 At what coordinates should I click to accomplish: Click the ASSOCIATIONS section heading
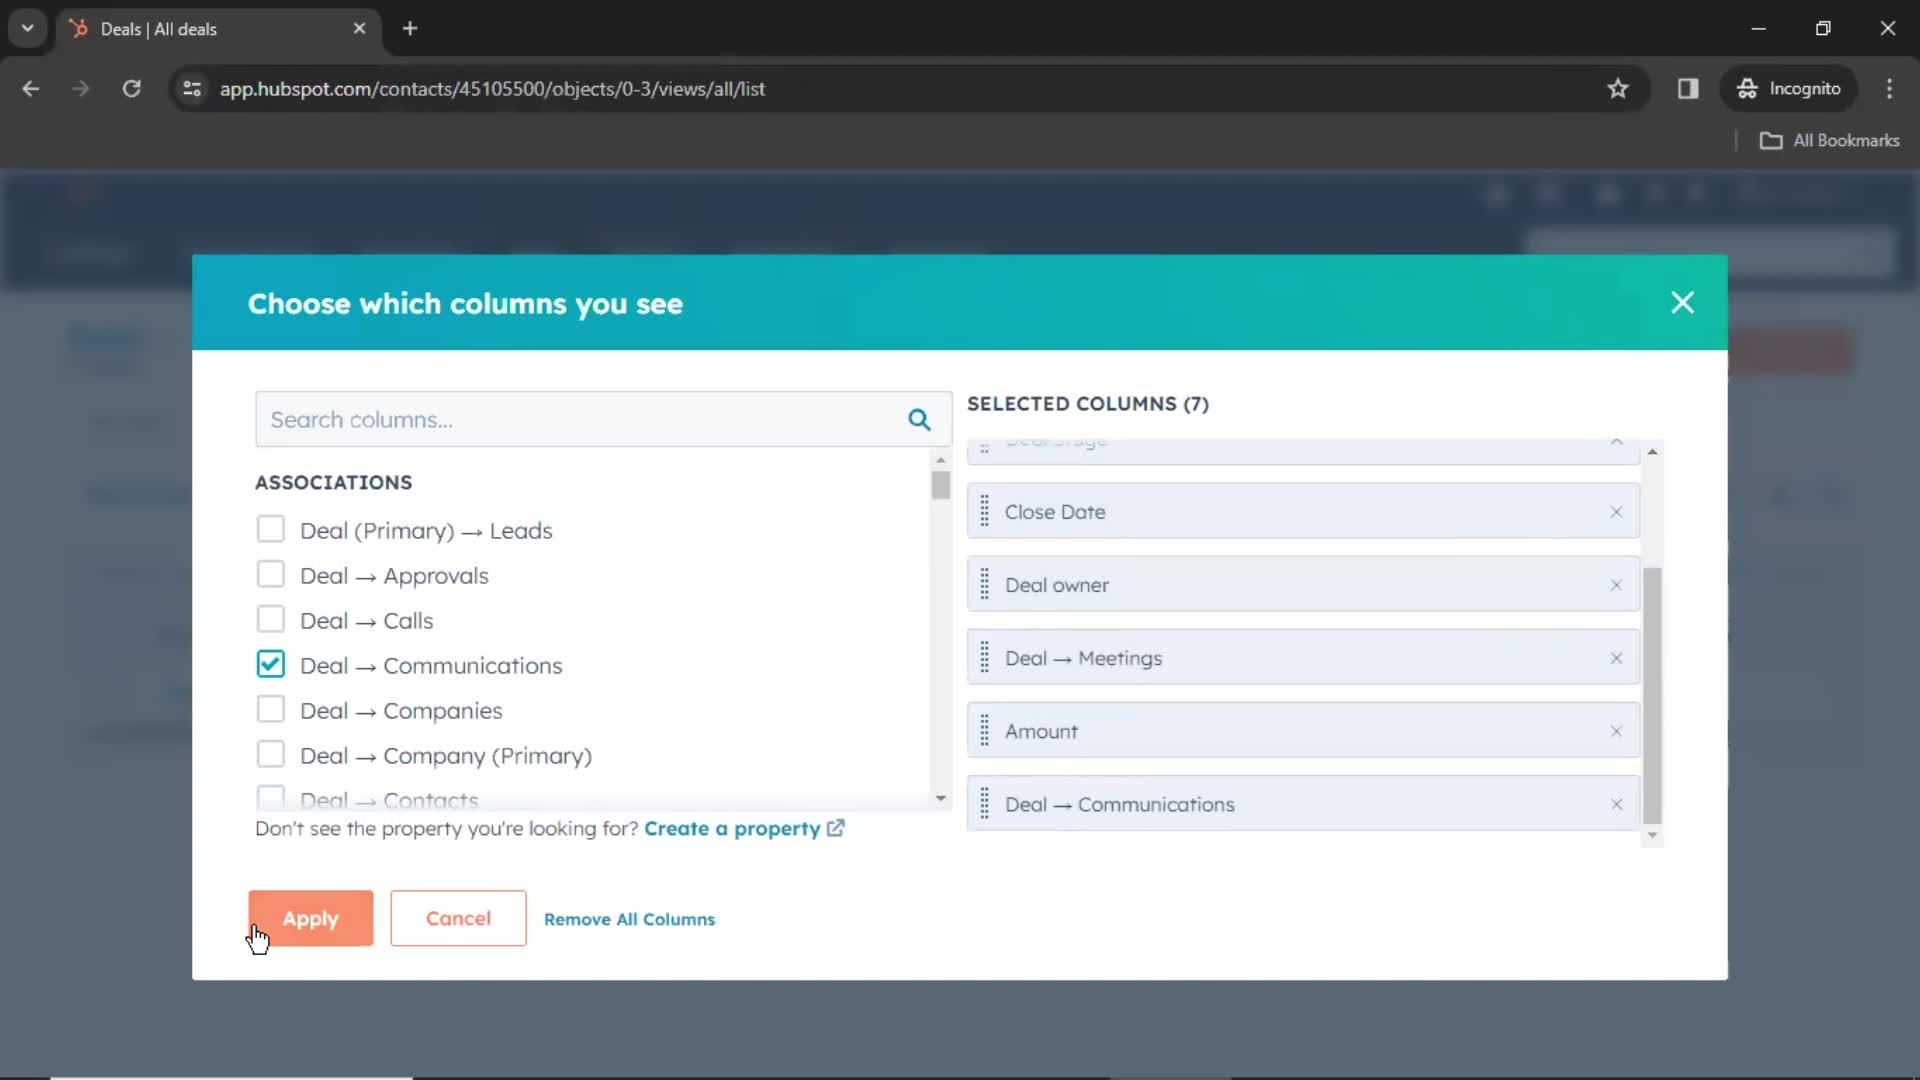tap(333, 482)
